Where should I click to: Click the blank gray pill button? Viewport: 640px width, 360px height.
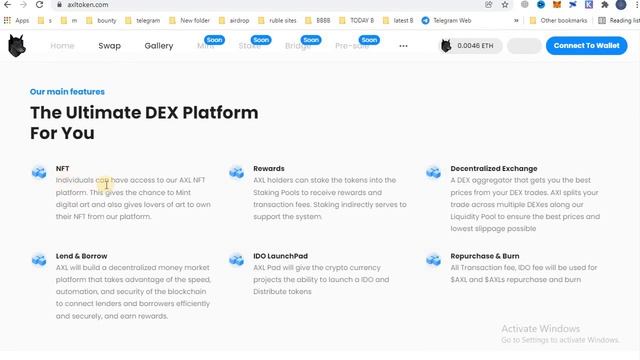coord(524,46)
